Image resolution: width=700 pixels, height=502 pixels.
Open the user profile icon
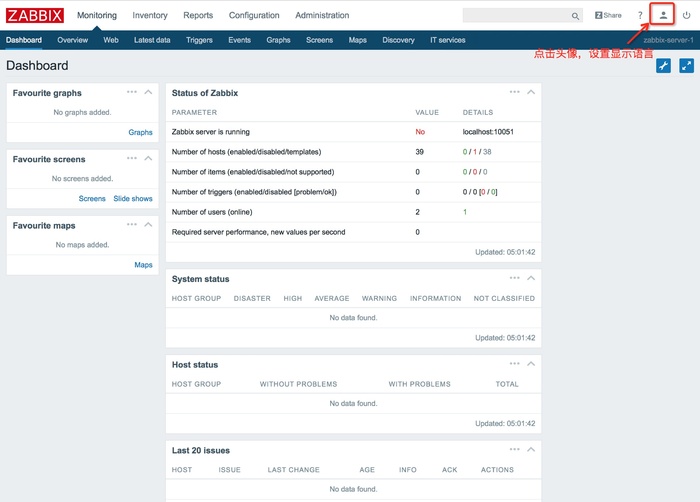pos(663,15)
